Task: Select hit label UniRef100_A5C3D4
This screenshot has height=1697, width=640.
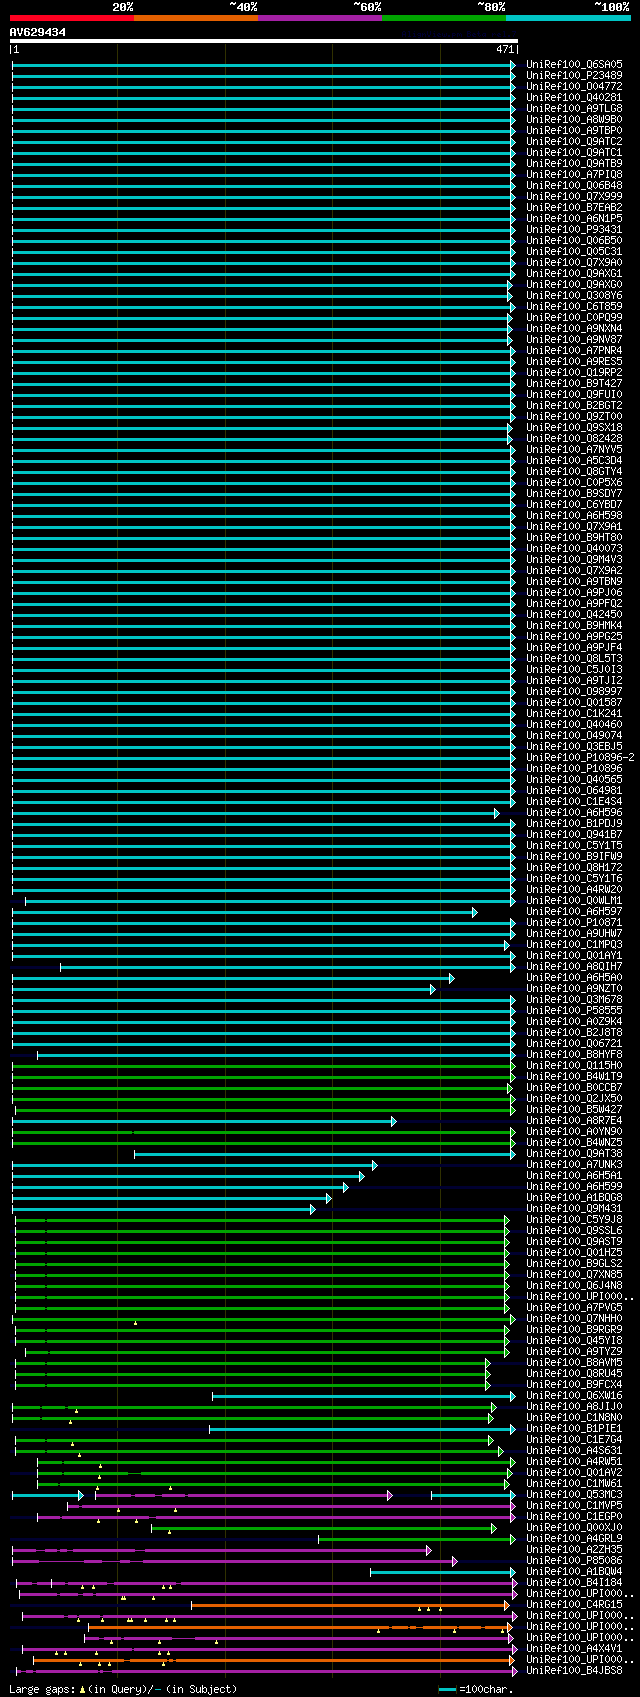Action: pyautogui.click(x=574, y=460)
